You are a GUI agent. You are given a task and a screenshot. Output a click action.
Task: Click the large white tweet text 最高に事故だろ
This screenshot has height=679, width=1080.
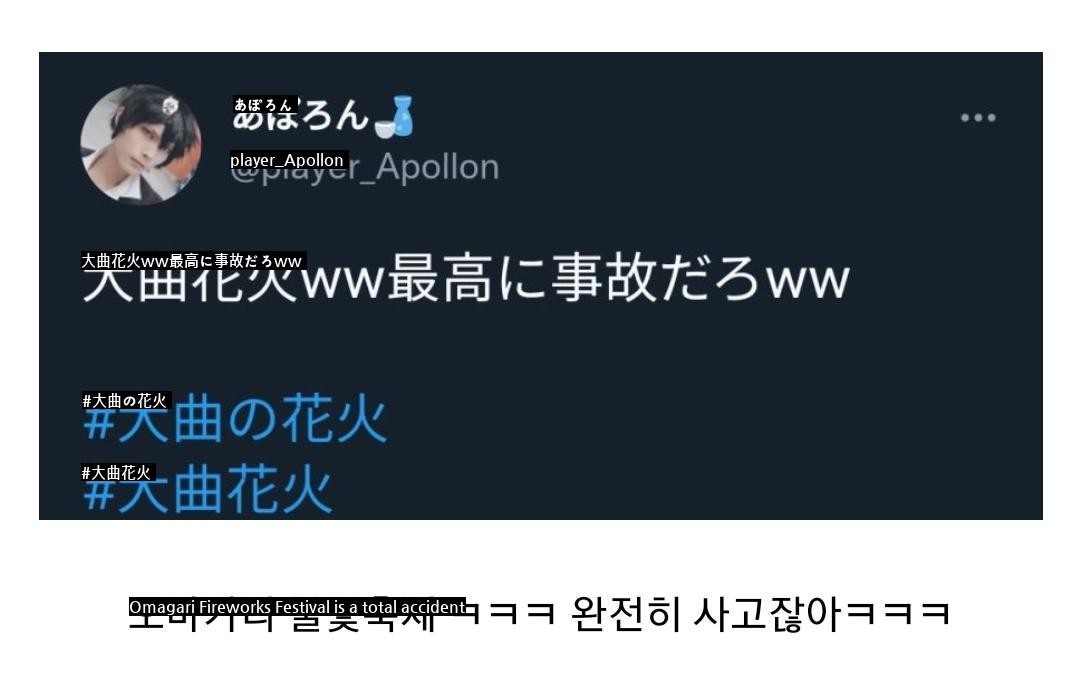pyautogui.click(x=574, y=279)
